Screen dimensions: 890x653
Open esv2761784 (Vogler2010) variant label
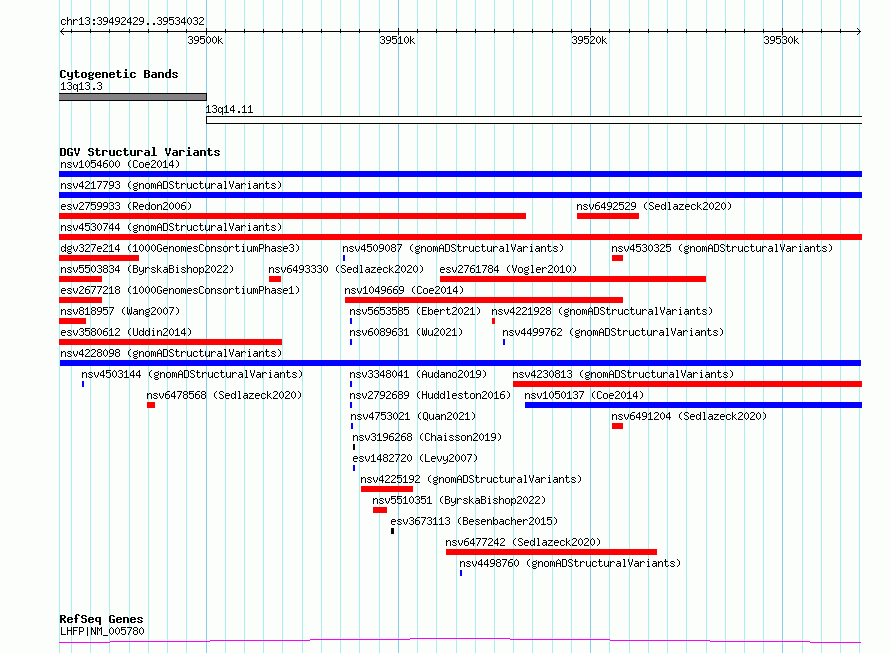tap(508, 269)
